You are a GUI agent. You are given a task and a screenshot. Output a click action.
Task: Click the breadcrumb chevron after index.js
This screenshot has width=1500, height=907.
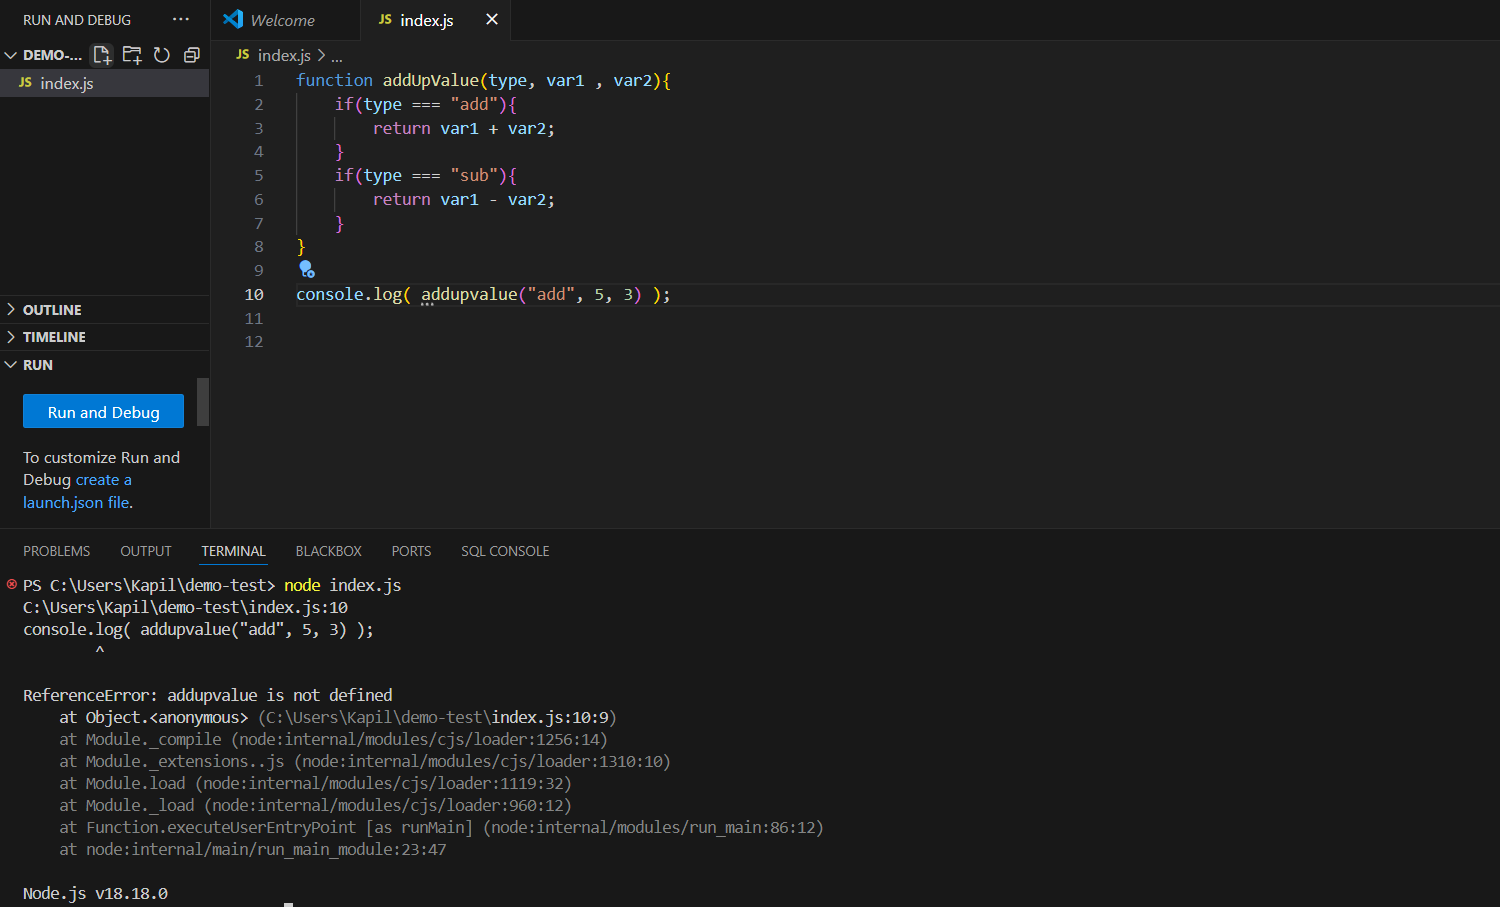321,55
